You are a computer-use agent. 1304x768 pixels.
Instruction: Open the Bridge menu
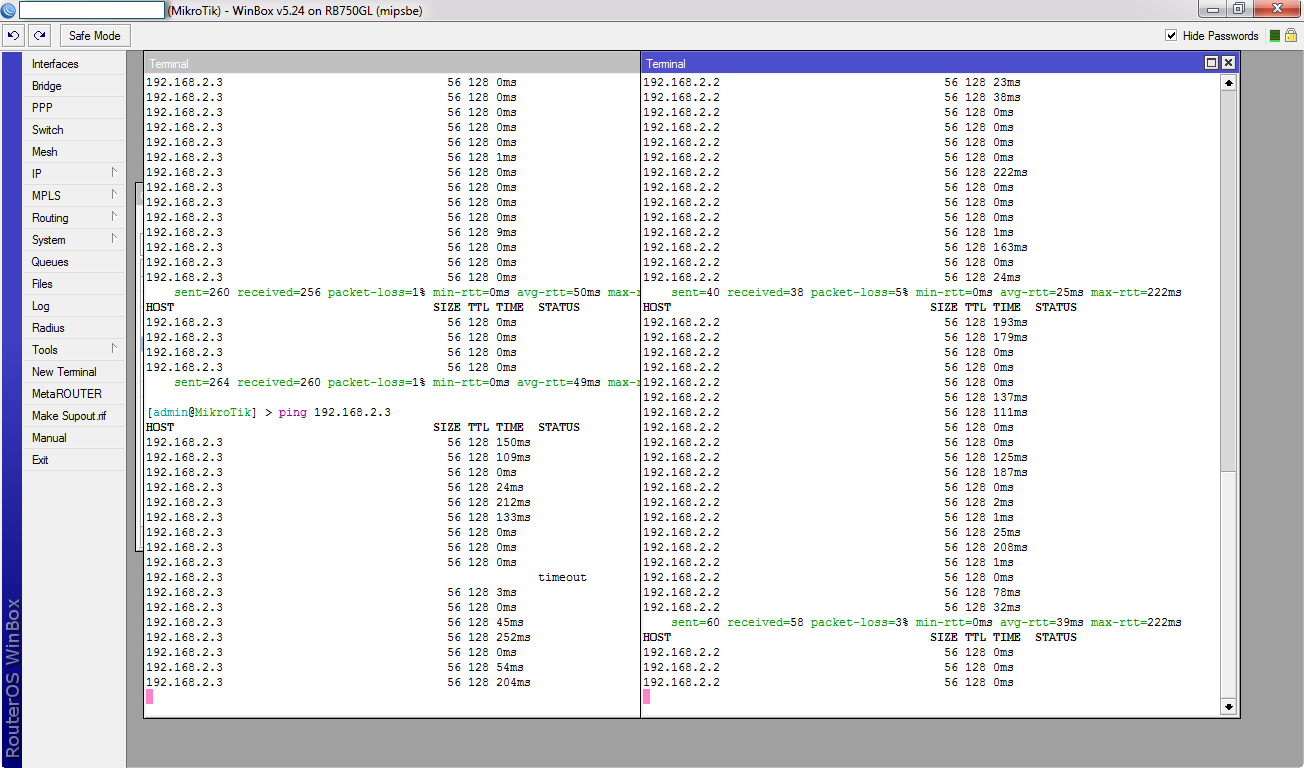[75, 86]
